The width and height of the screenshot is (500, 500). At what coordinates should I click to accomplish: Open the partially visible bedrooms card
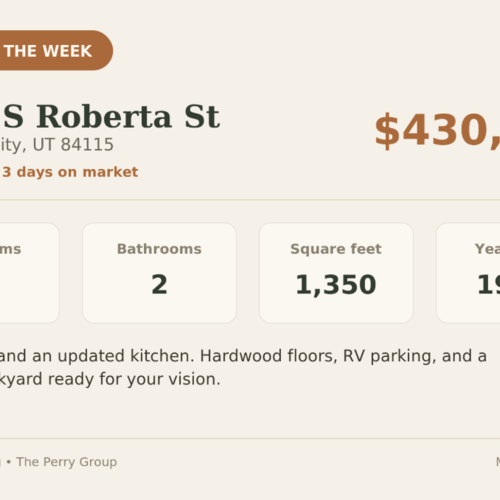[x=29, y=273]
